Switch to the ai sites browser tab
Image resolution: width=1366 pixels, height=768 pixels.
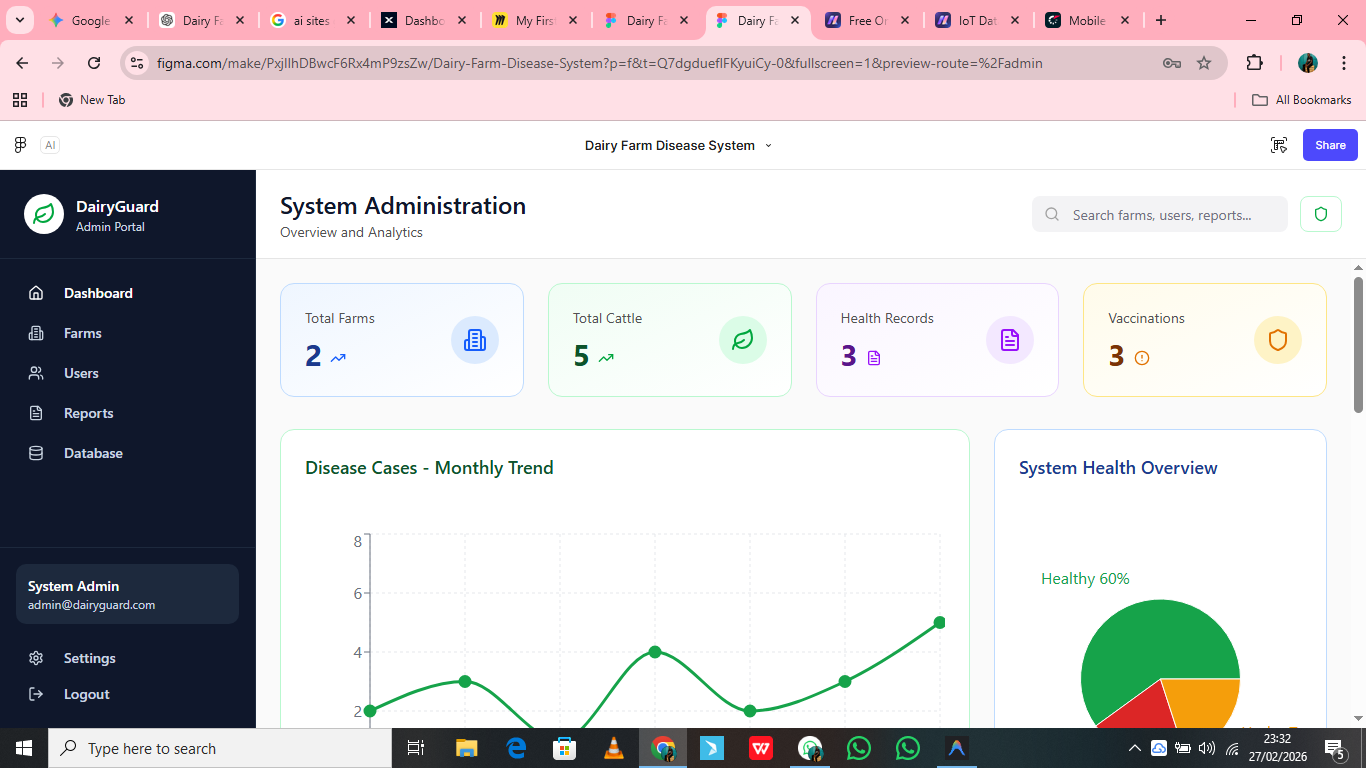pyautogui.click(x=313, y=20)
